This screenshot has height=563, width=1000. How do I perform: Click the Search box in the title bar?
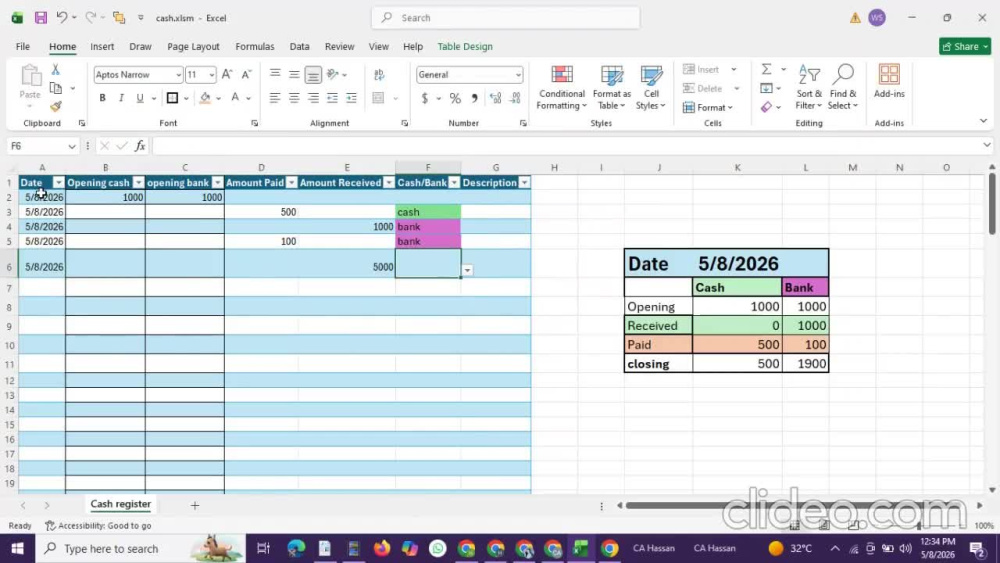click(506, 18)
